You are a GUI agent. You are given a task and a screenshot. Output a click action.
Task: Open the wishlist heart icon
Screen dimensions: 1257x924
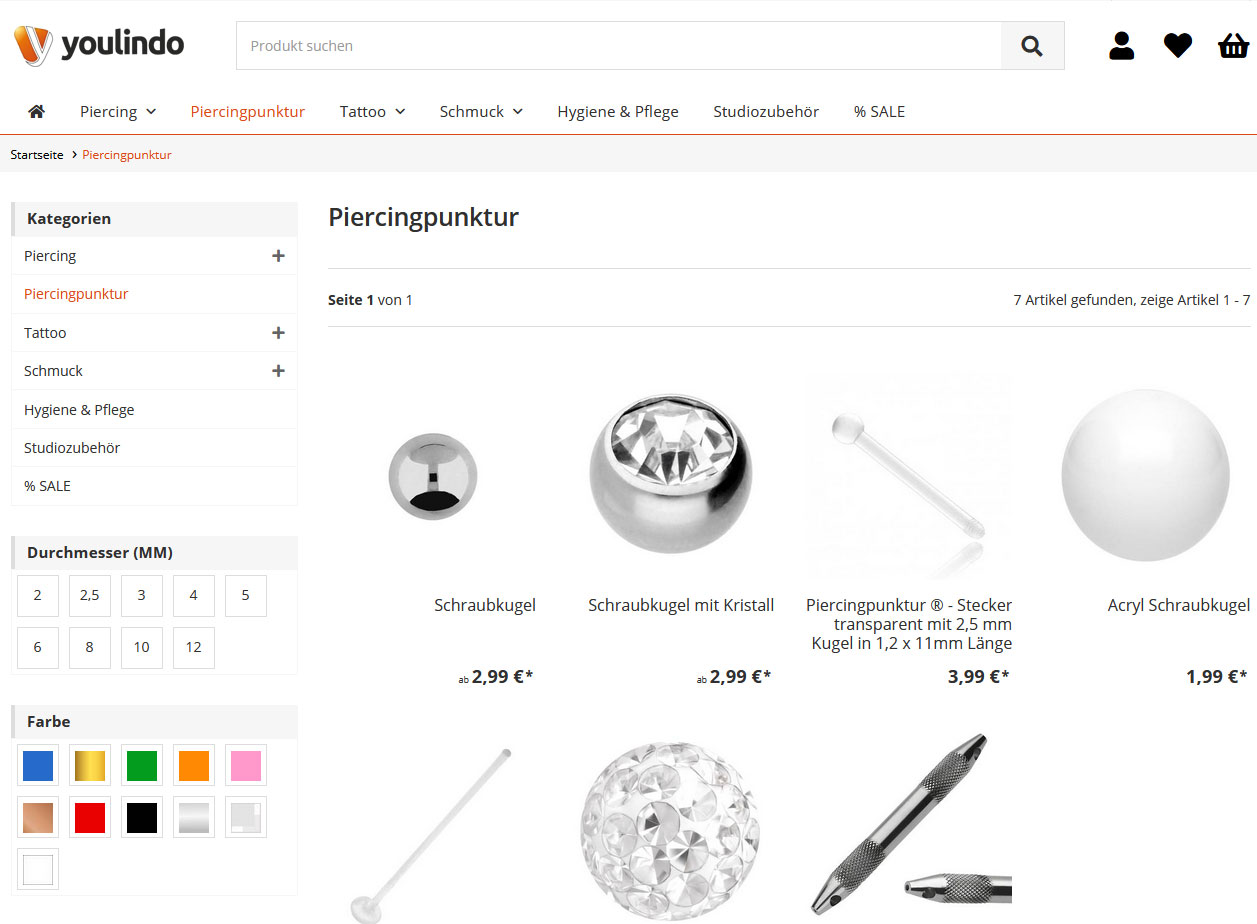click(x=1178, y=46)
